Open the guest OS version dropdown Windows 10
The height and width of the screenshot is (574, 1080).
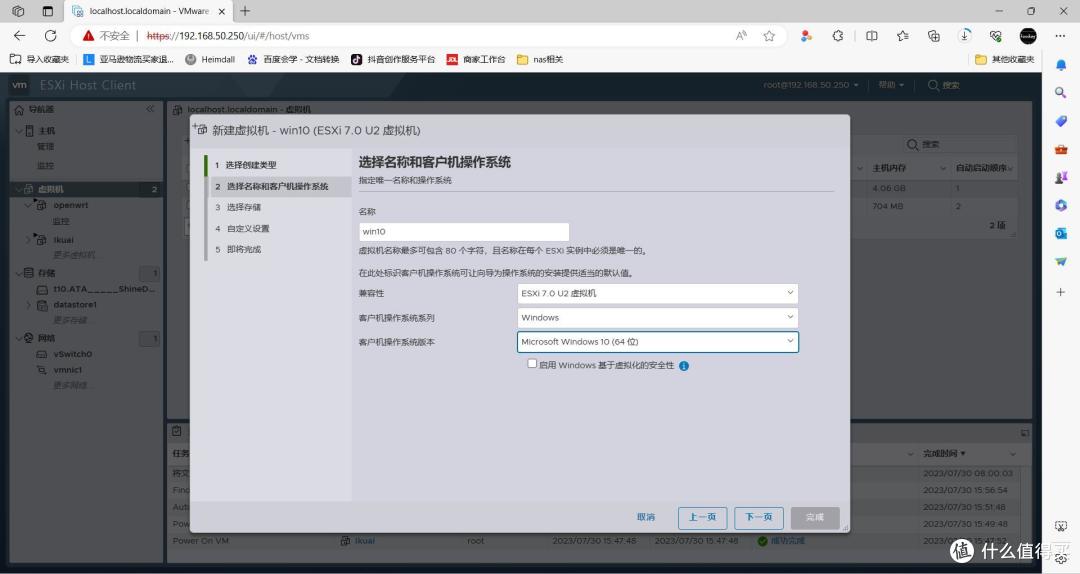click(657, 342)
